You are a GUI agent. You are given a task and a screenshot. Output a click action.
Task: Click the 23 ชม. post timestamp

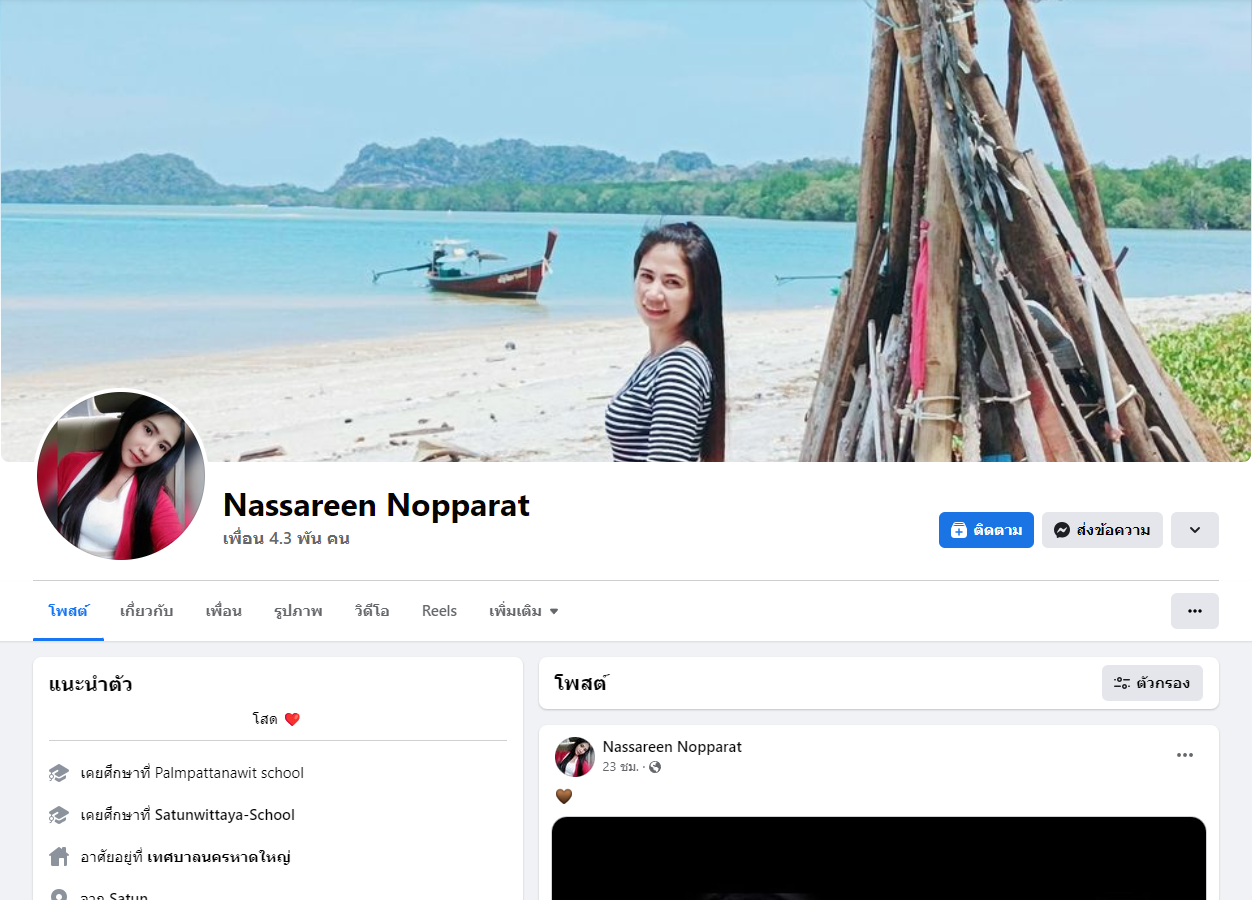620,767
